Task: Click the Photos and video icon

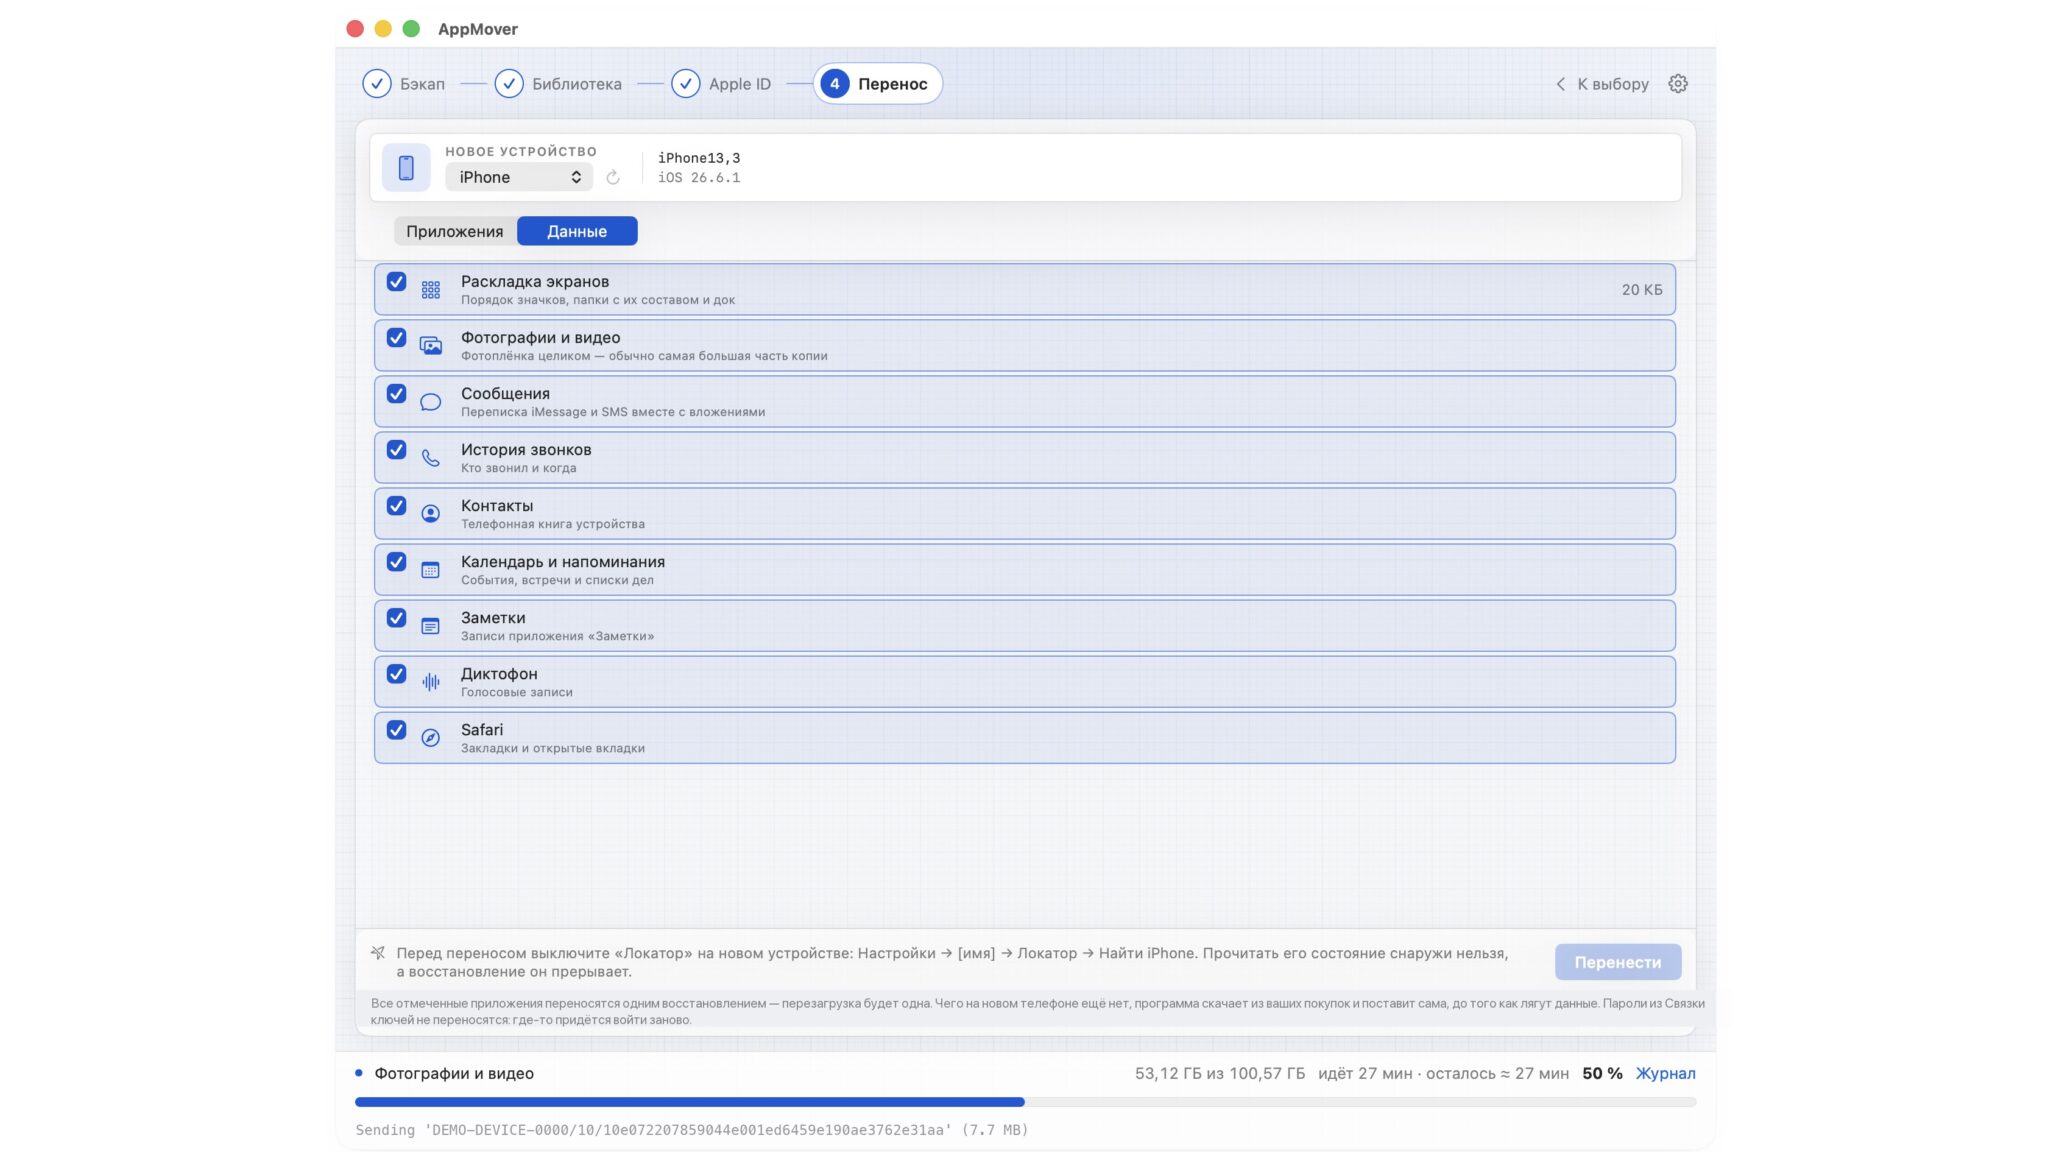Action: [430, 346]
